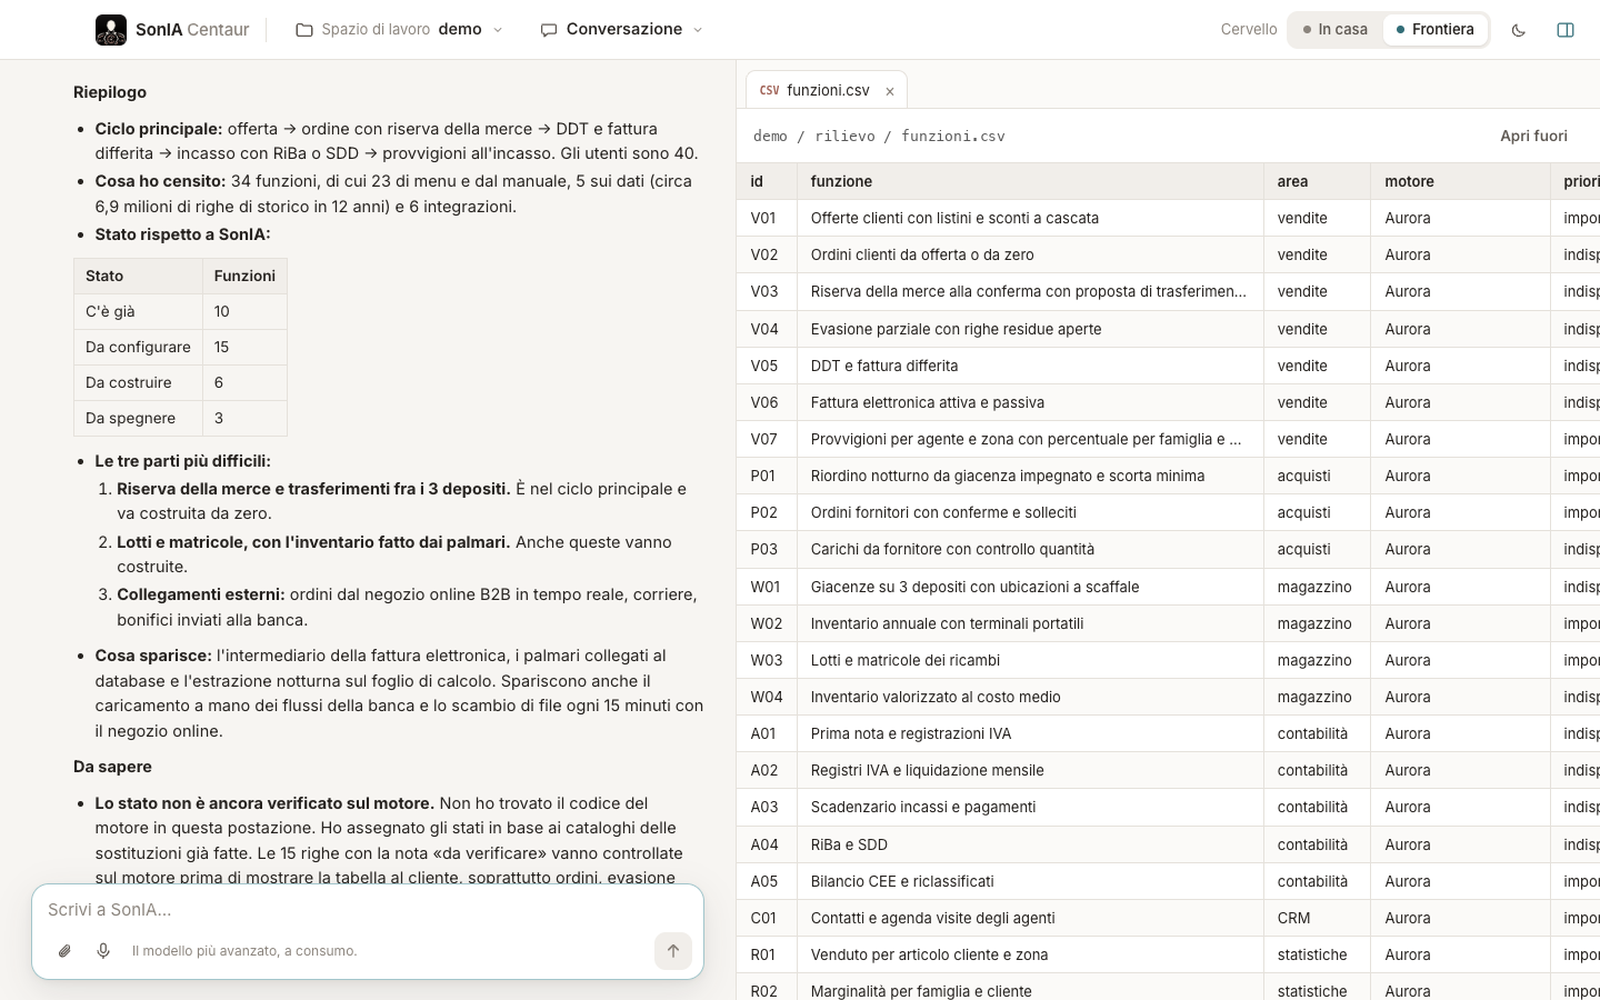Image resolution: width=1600 pixels, height=1000 pixels.
Task: Switch brain mode to In casa
Action: point(1335,30)
